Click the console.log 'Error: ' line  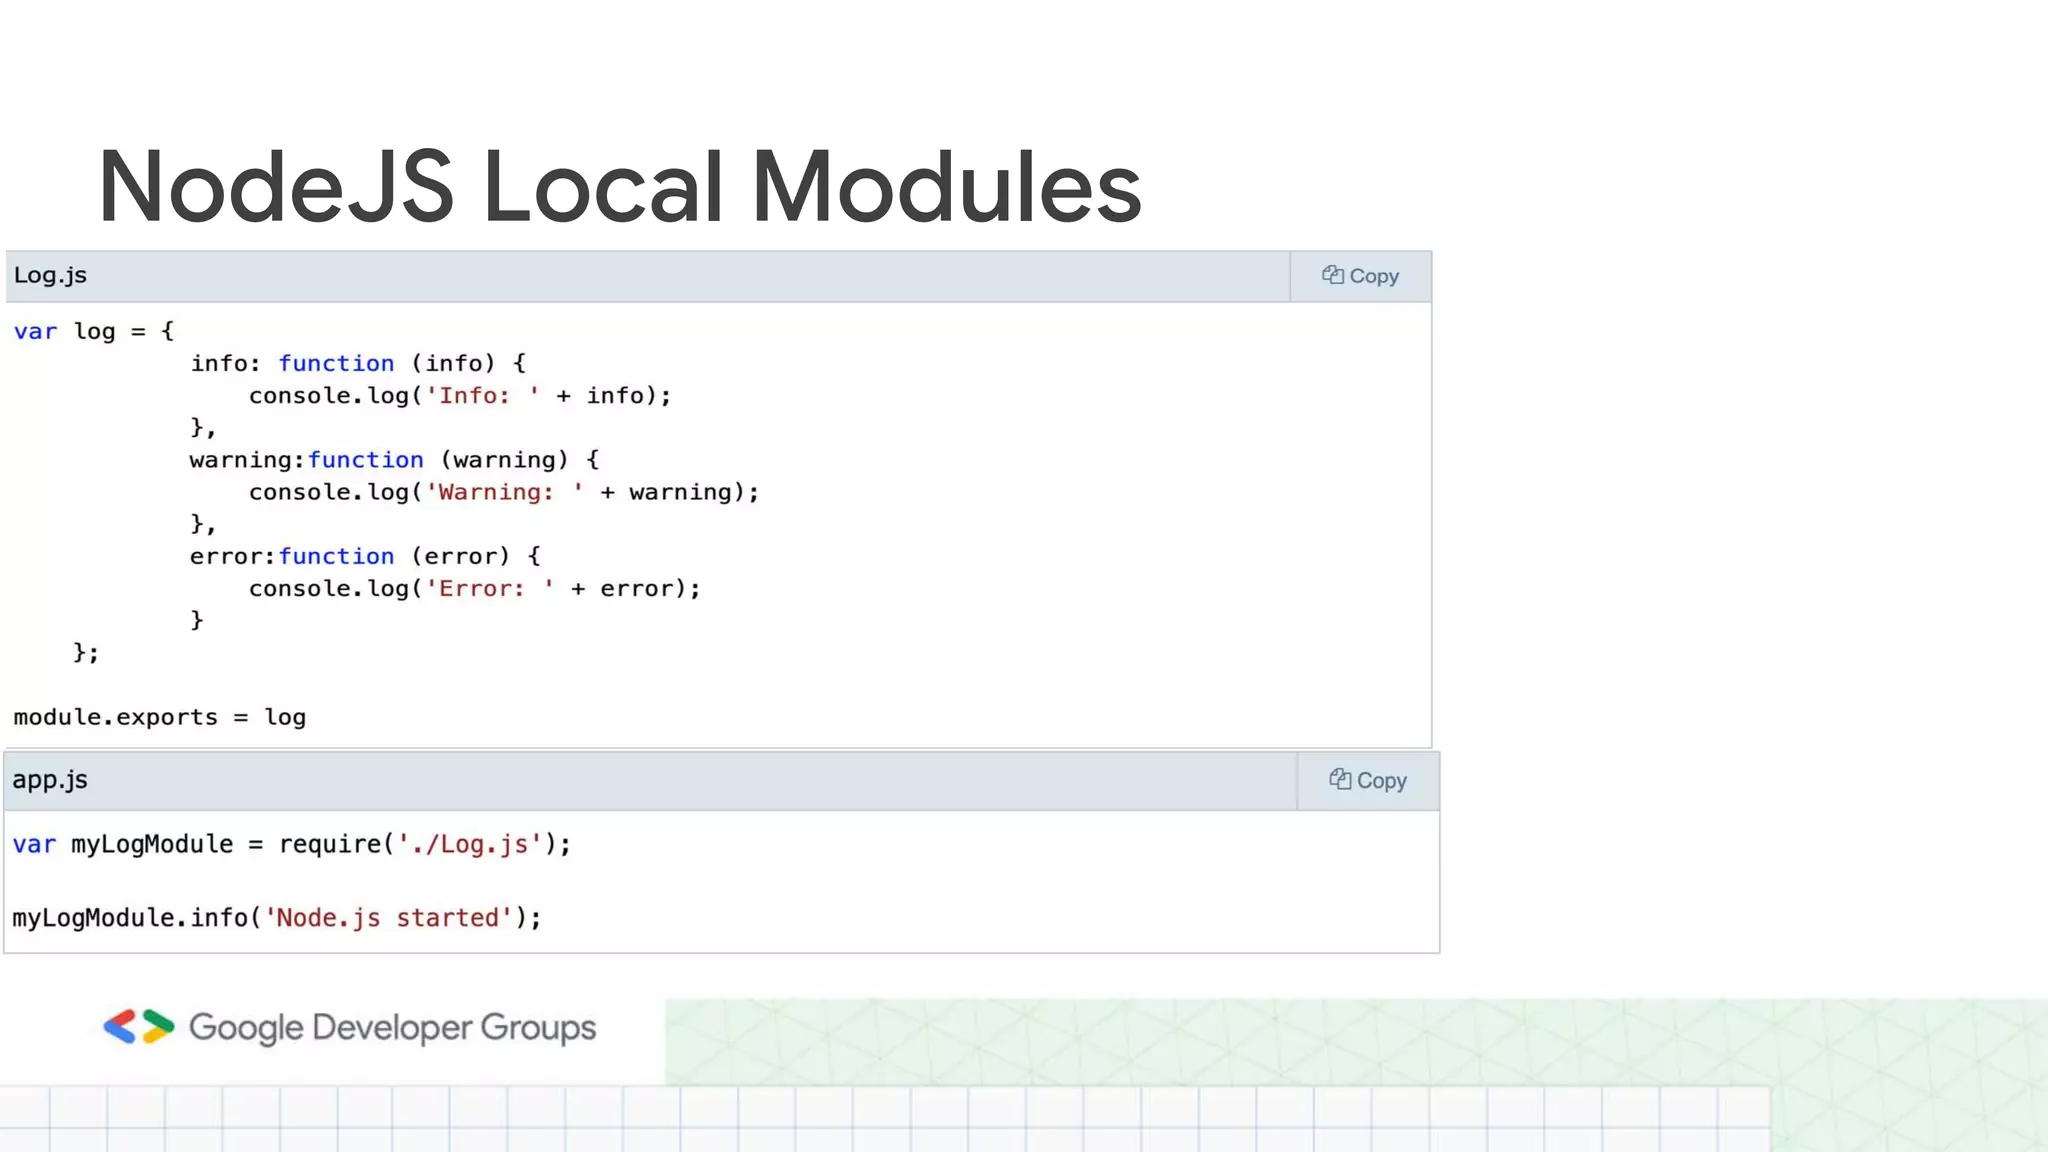[x=475, y=588]
